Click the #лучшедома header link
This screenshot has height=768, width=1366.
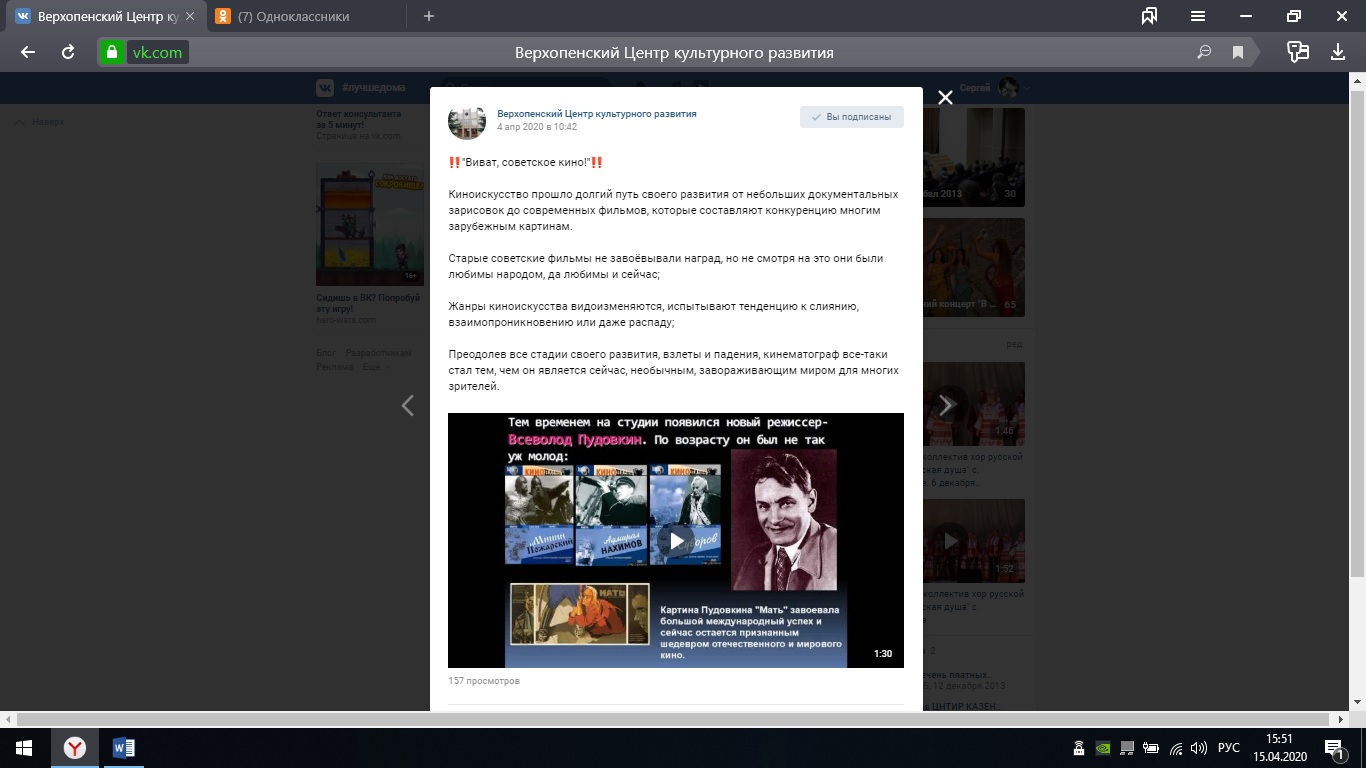[x=374, y=88]
